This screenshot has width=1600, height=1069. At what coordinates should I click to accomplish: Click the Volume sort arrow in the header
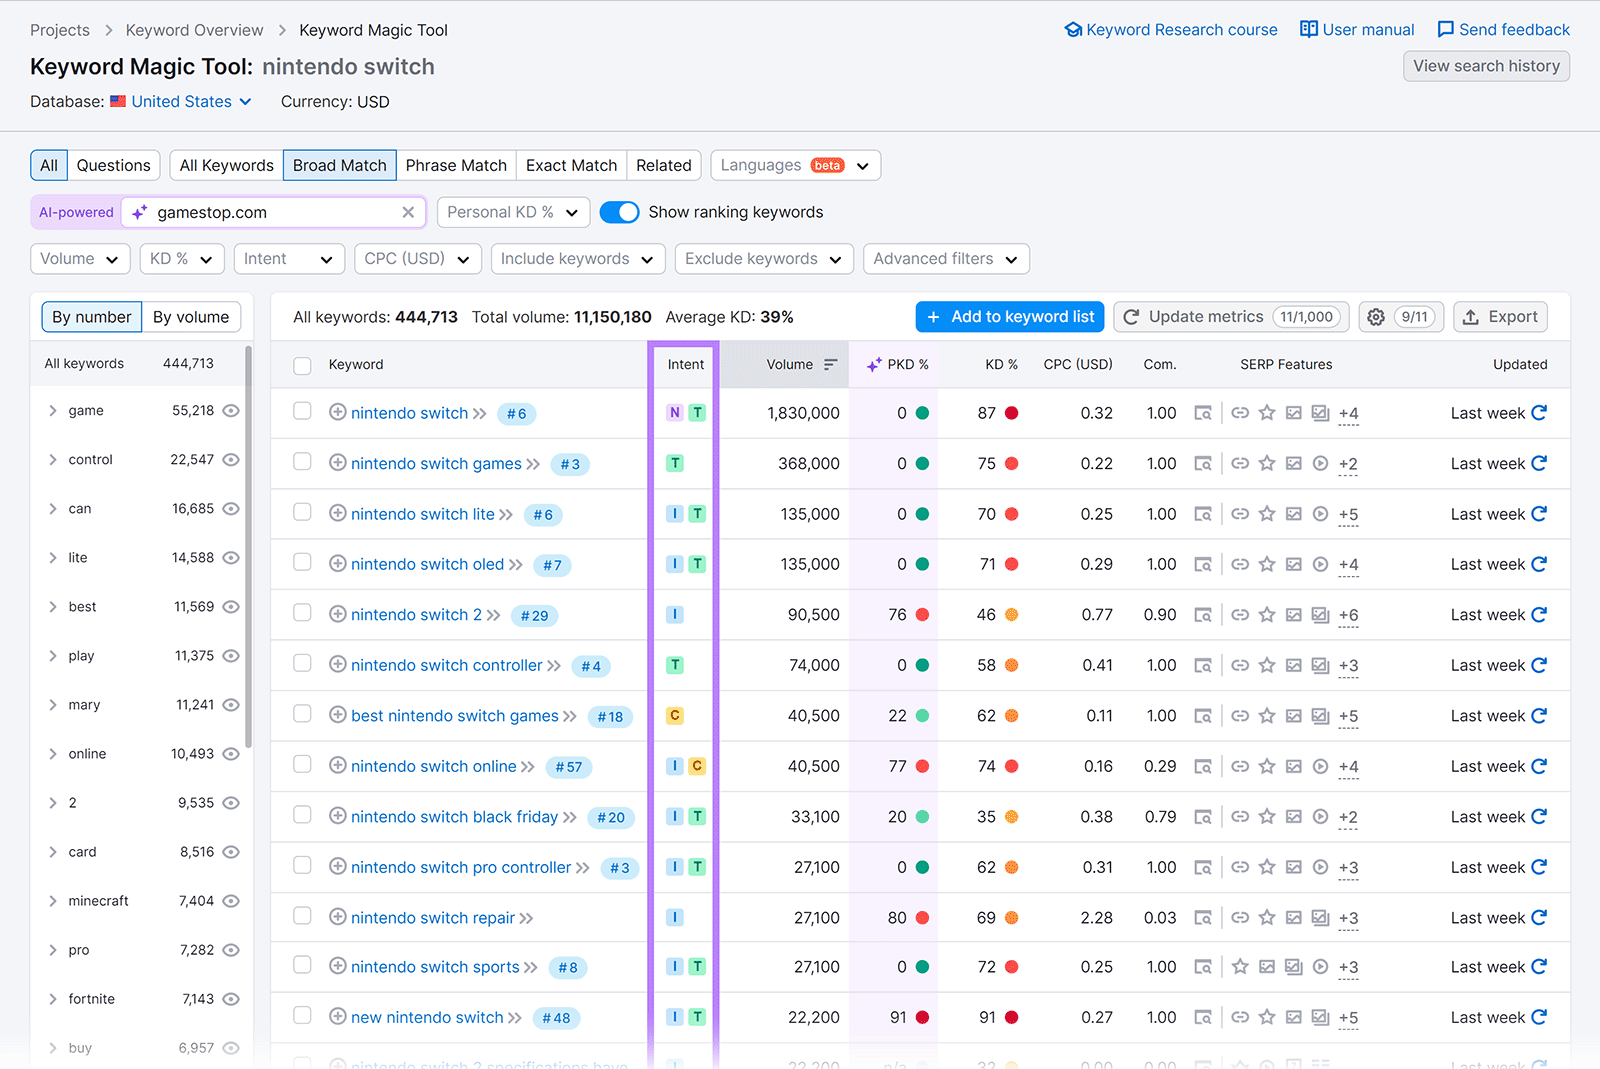point(830,364)
